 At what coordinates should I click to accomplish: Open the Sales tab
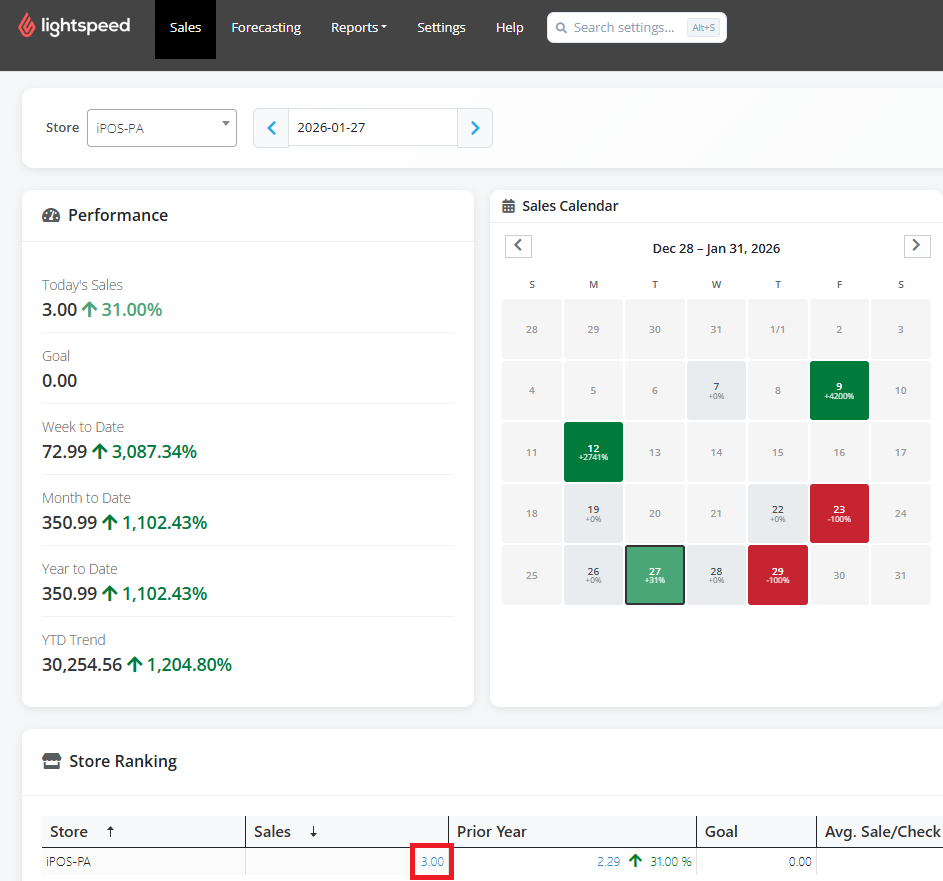coord(185,28)
